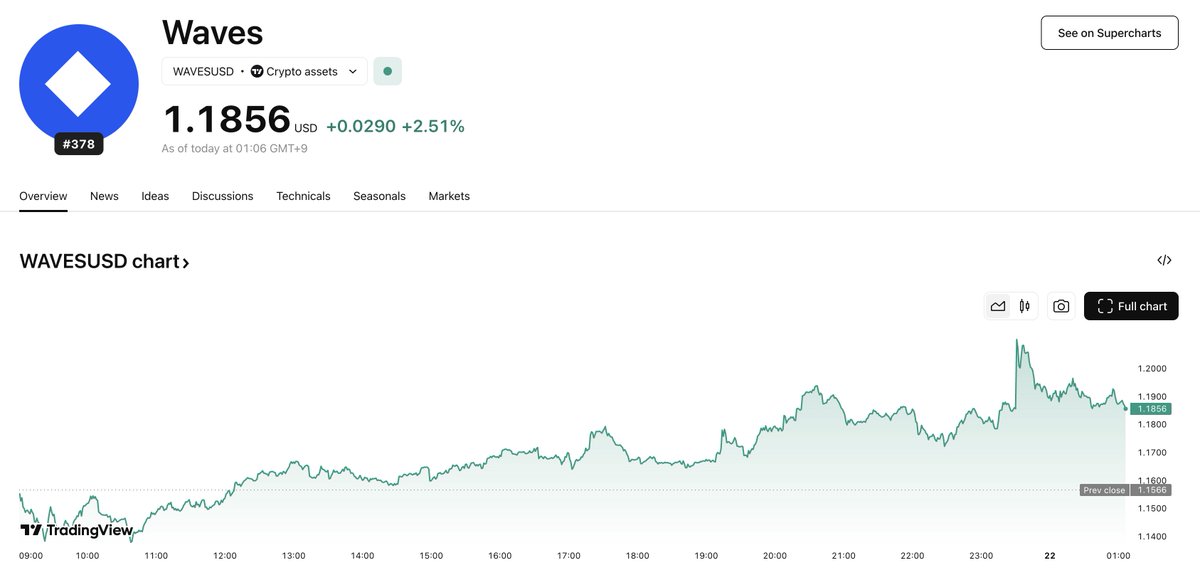This screenshot has height=580, width=1200.
Task: Switch to area chart view
Action: click(998, 307)
